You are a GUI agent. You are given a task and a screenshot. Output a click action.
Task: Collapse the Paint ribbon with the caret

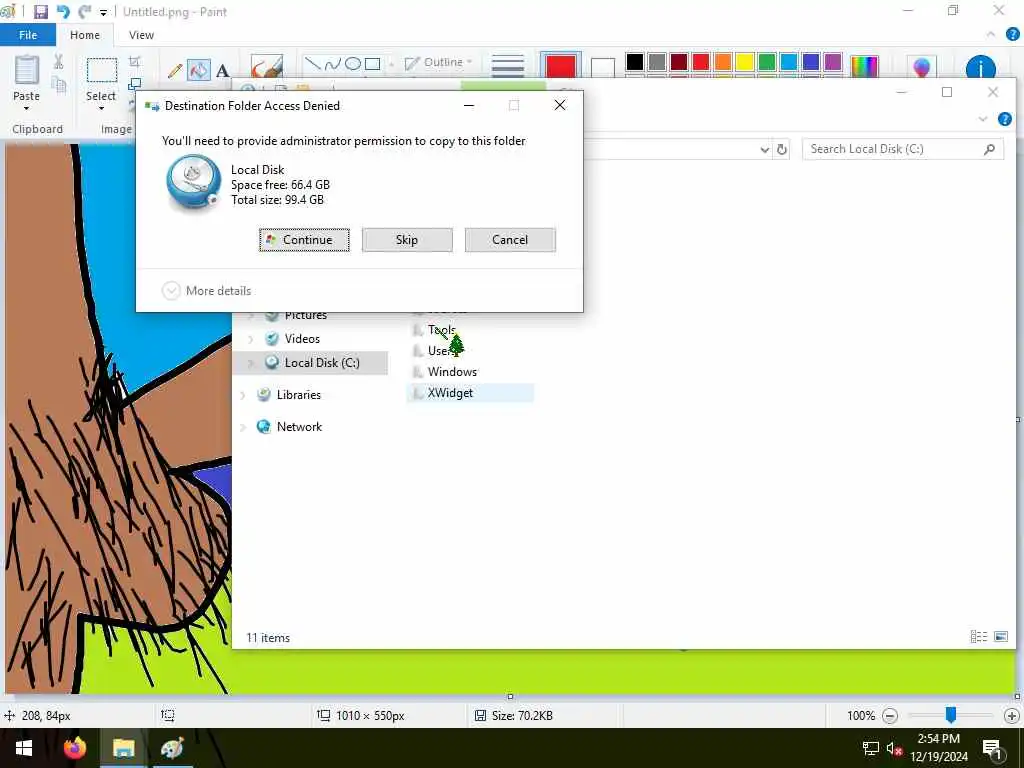tap(991, 35)
